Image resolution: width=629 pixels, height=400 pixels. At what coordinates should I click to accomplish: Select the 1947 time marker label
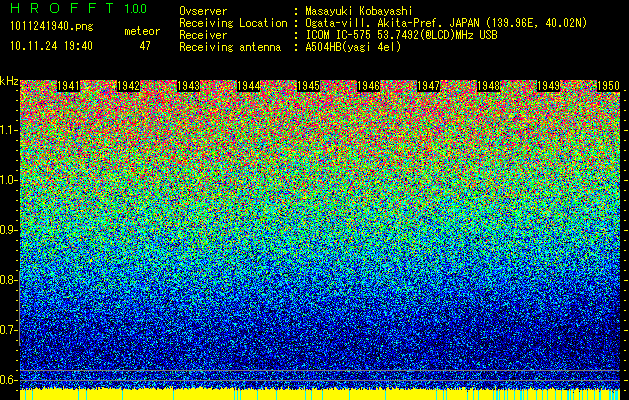tap(429, 86)
